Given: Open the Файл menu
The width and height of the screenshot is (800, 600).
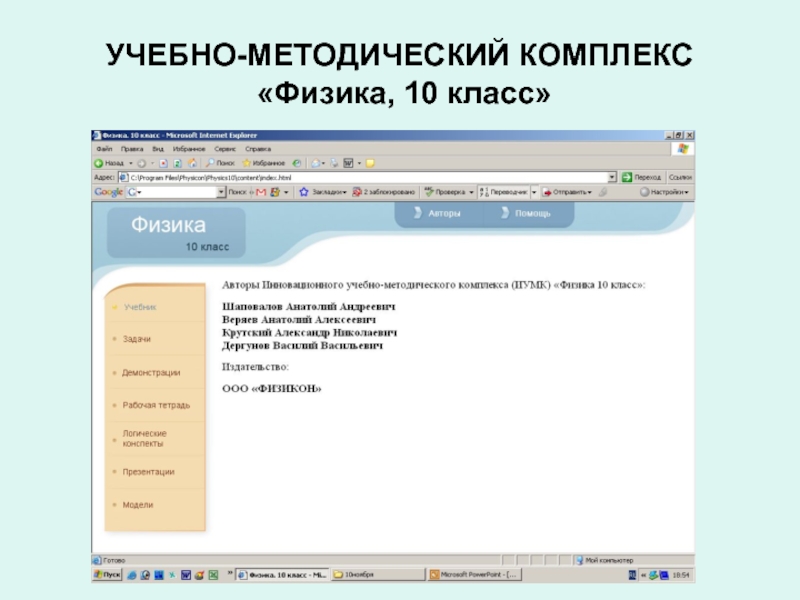Looking at the screenshot, I should [104, 149].
